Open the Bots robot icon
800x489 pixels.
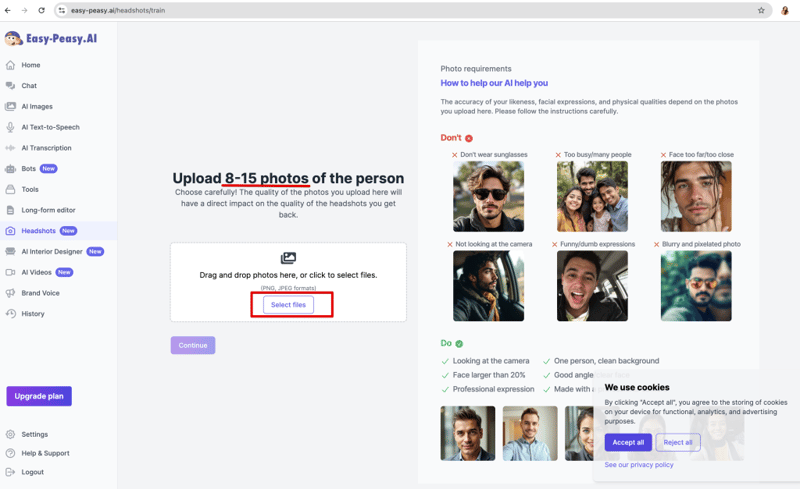(x=11, y=169)
